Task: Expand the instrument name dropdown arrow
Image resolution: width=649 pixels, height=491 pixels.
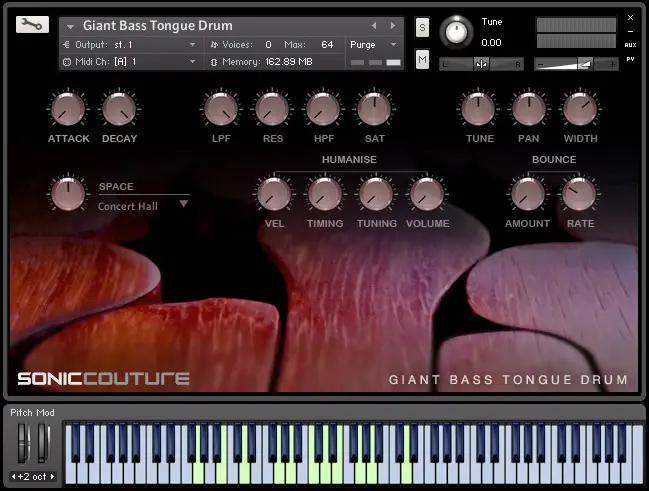Action: 70,26
